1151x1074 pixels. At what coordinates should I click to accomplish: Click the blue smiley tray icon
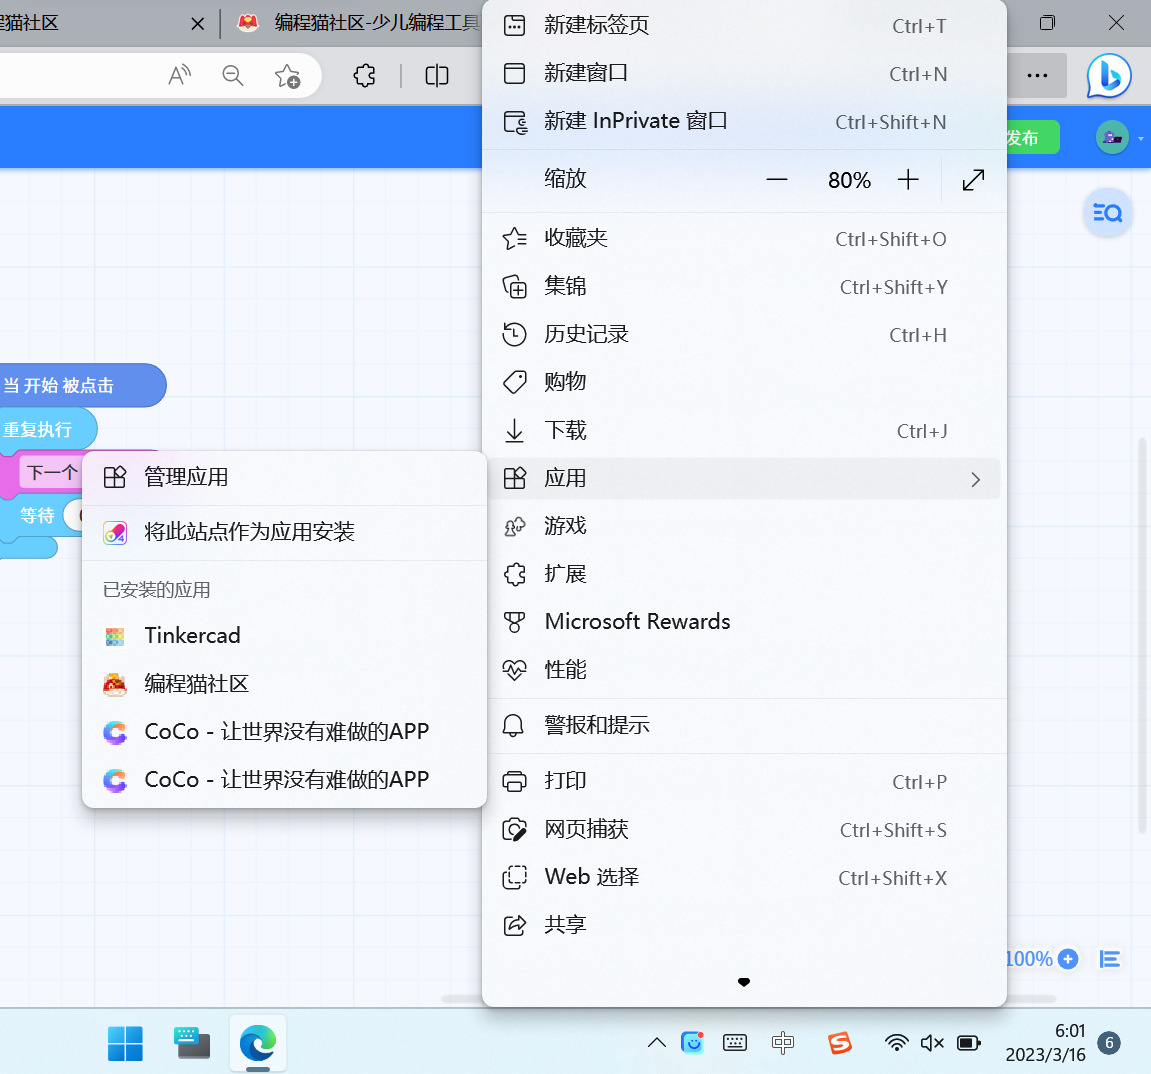click(x=692, y=1042)
